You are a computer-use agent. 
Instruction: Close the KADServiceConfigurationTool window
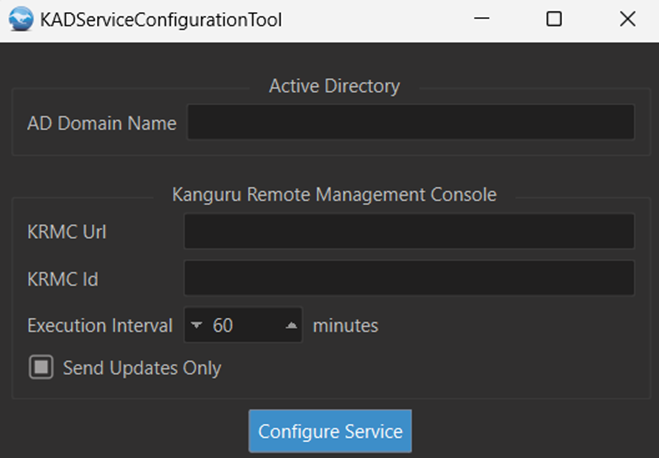(627, 19)
